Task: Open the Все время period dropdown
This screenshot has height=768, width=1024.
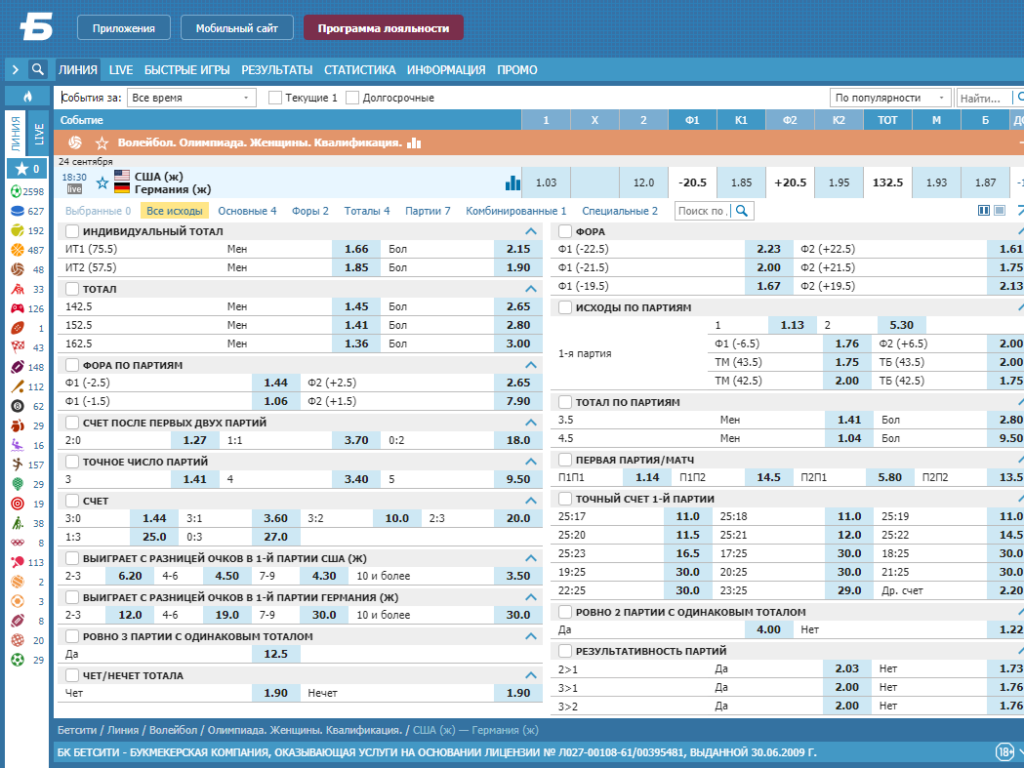Action: (191, 97)
